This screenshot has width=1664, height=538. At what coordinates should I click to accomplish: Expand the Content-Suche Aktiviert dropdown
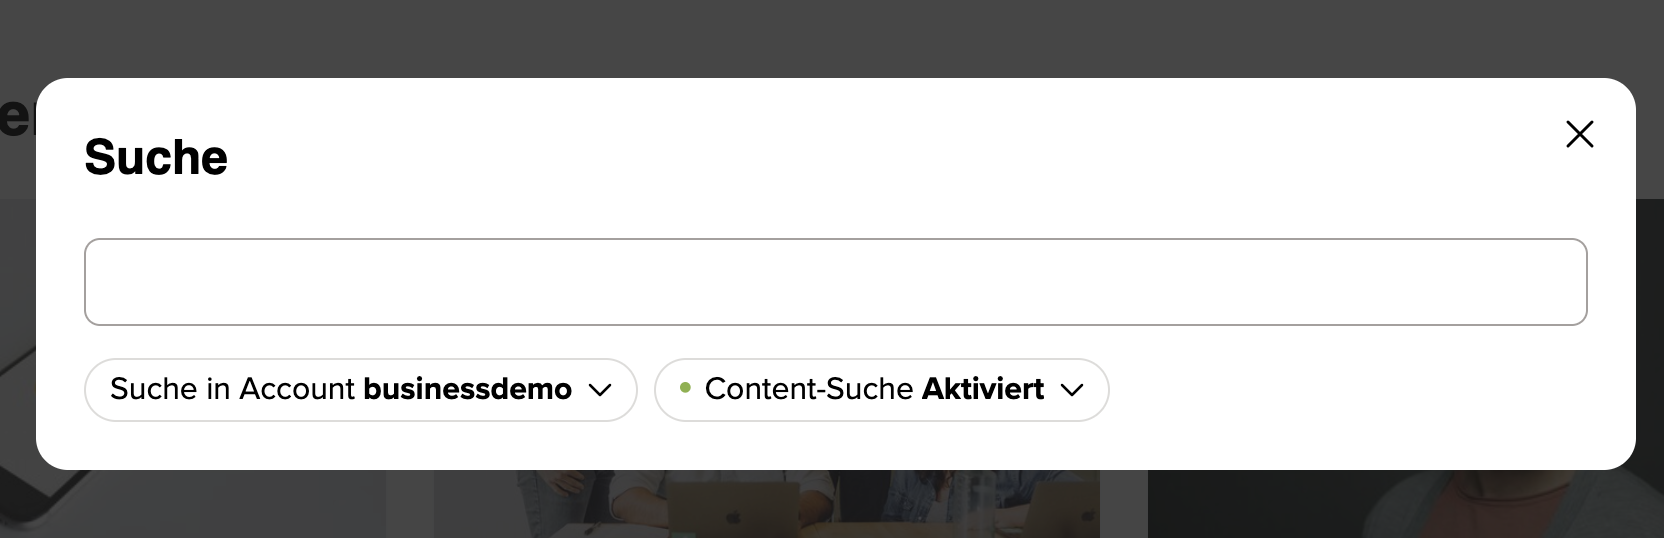coord(881,389)
